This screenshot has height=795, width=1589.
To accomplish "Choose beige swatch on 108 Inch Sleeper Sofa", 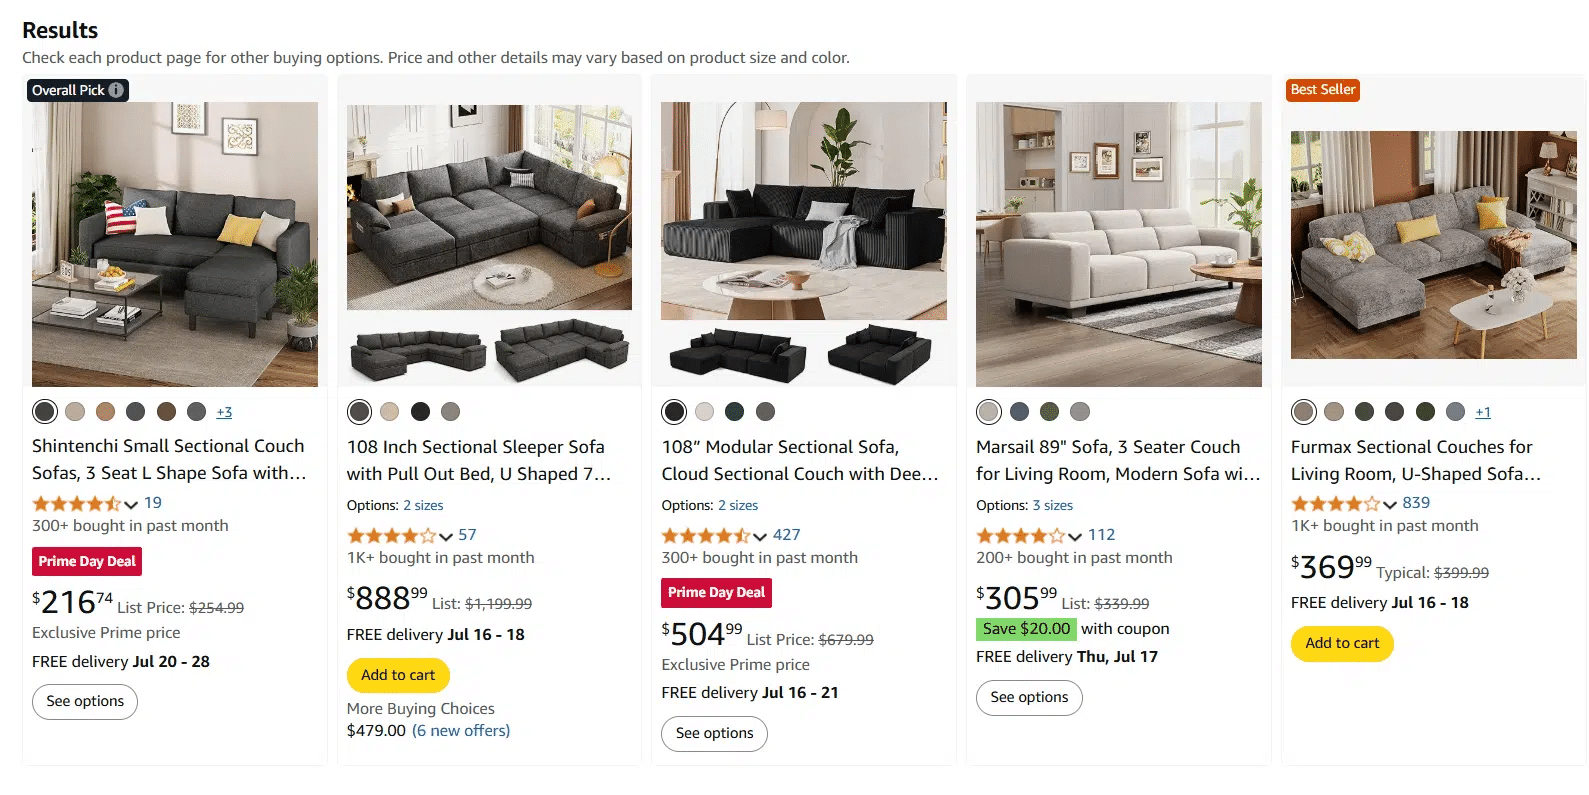I will (x=390, y=411).
